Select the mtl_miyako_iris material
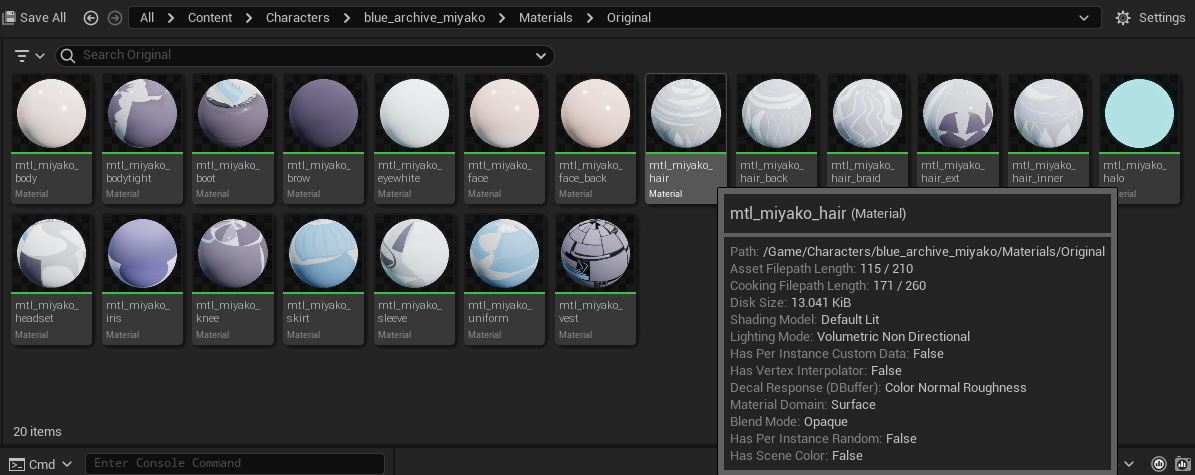The height and width of the screenshot is (475, 1195). click(x=142, y=279)
